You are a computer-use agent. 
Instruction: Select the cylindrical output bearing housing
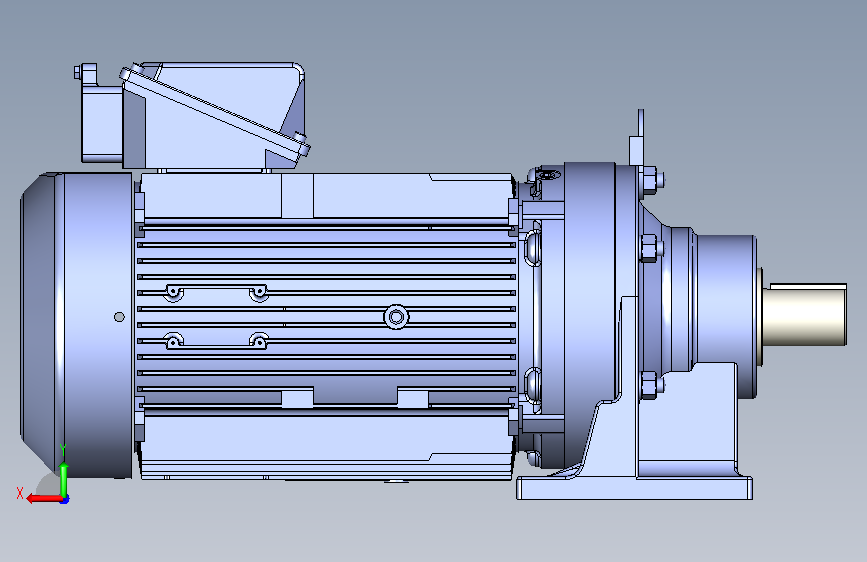pos(727,316)
